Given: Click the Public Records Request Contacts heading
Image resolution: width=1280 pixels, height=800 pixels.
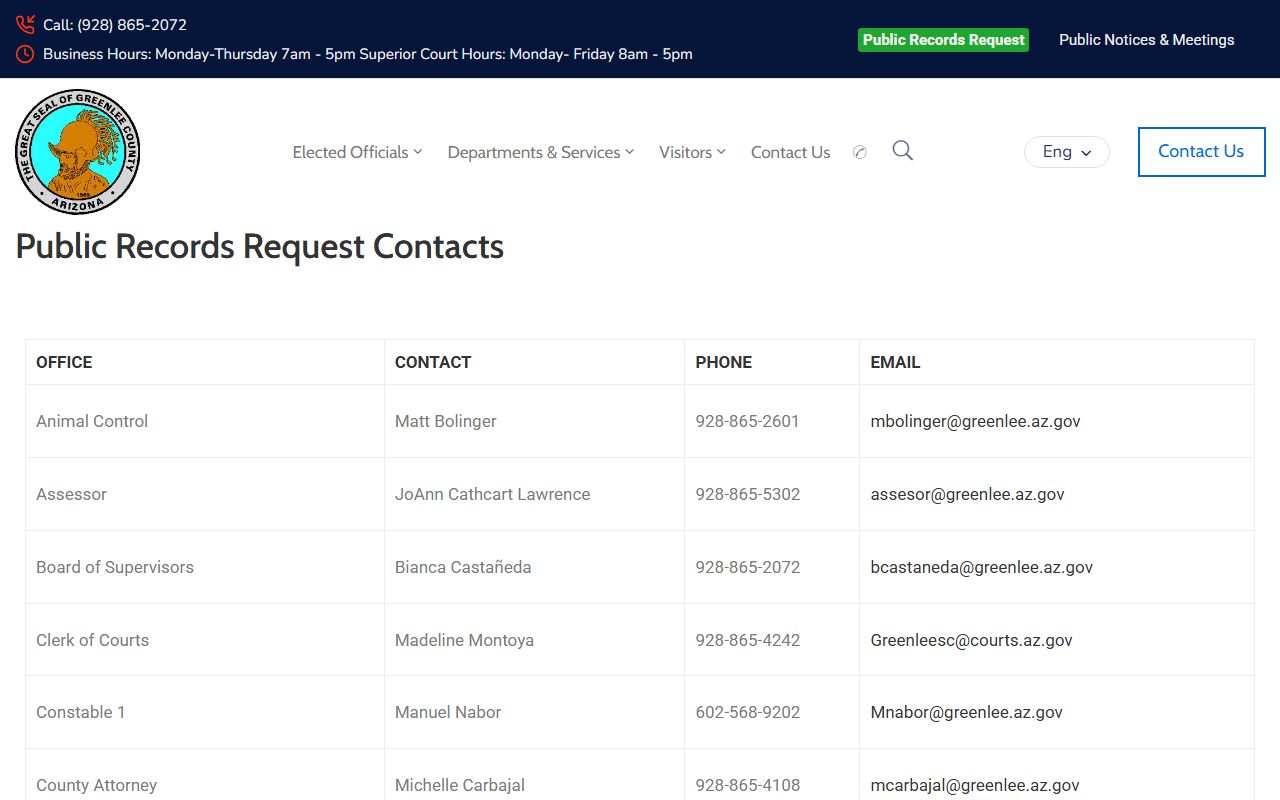Looking at the screenshot, I should (x=260, y=246).
